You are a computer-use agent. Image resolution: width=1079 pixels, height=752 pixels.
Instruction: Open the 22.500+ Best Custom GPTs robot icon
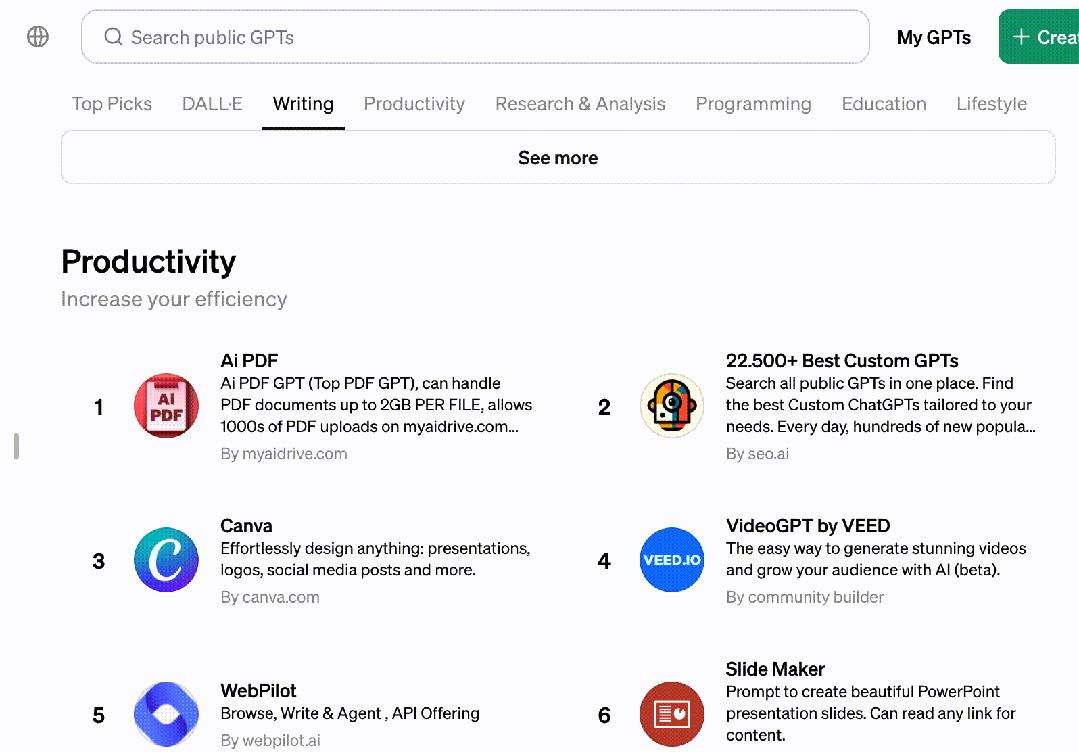click(672, 406)
